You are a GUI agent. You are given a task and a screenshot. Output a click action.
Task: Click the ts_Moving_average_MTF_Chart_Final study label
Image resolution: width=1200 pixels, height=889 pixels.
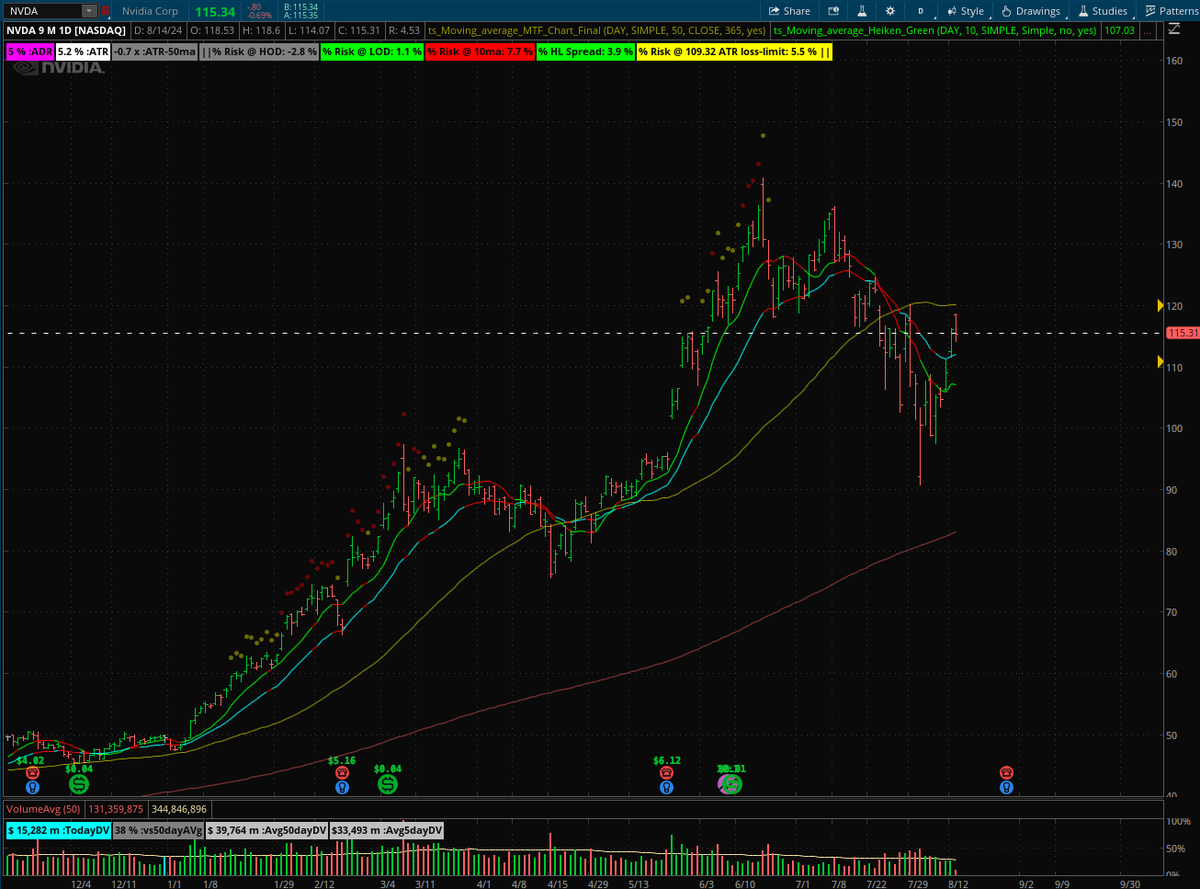598,31
